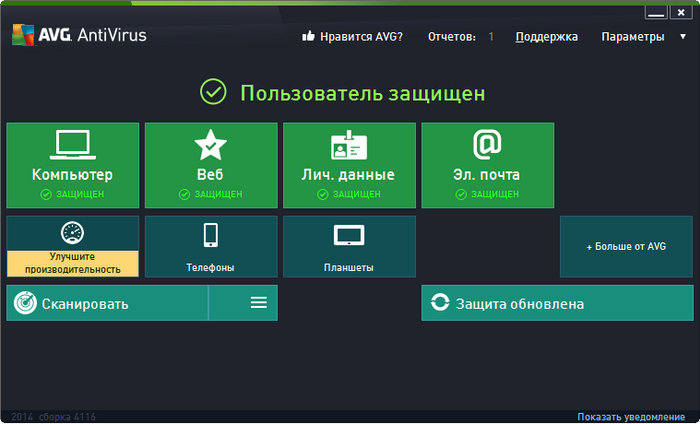
Task: Open the Телефоны tile
Action: tap(211, 246)
